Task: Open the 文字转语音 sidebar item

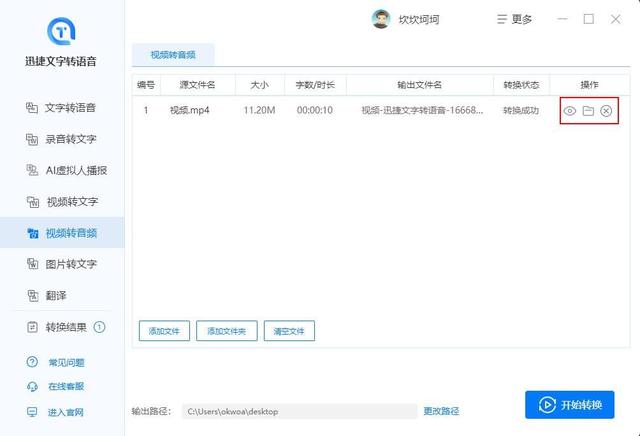Action: pyautogui.click(x=61, y=108)
